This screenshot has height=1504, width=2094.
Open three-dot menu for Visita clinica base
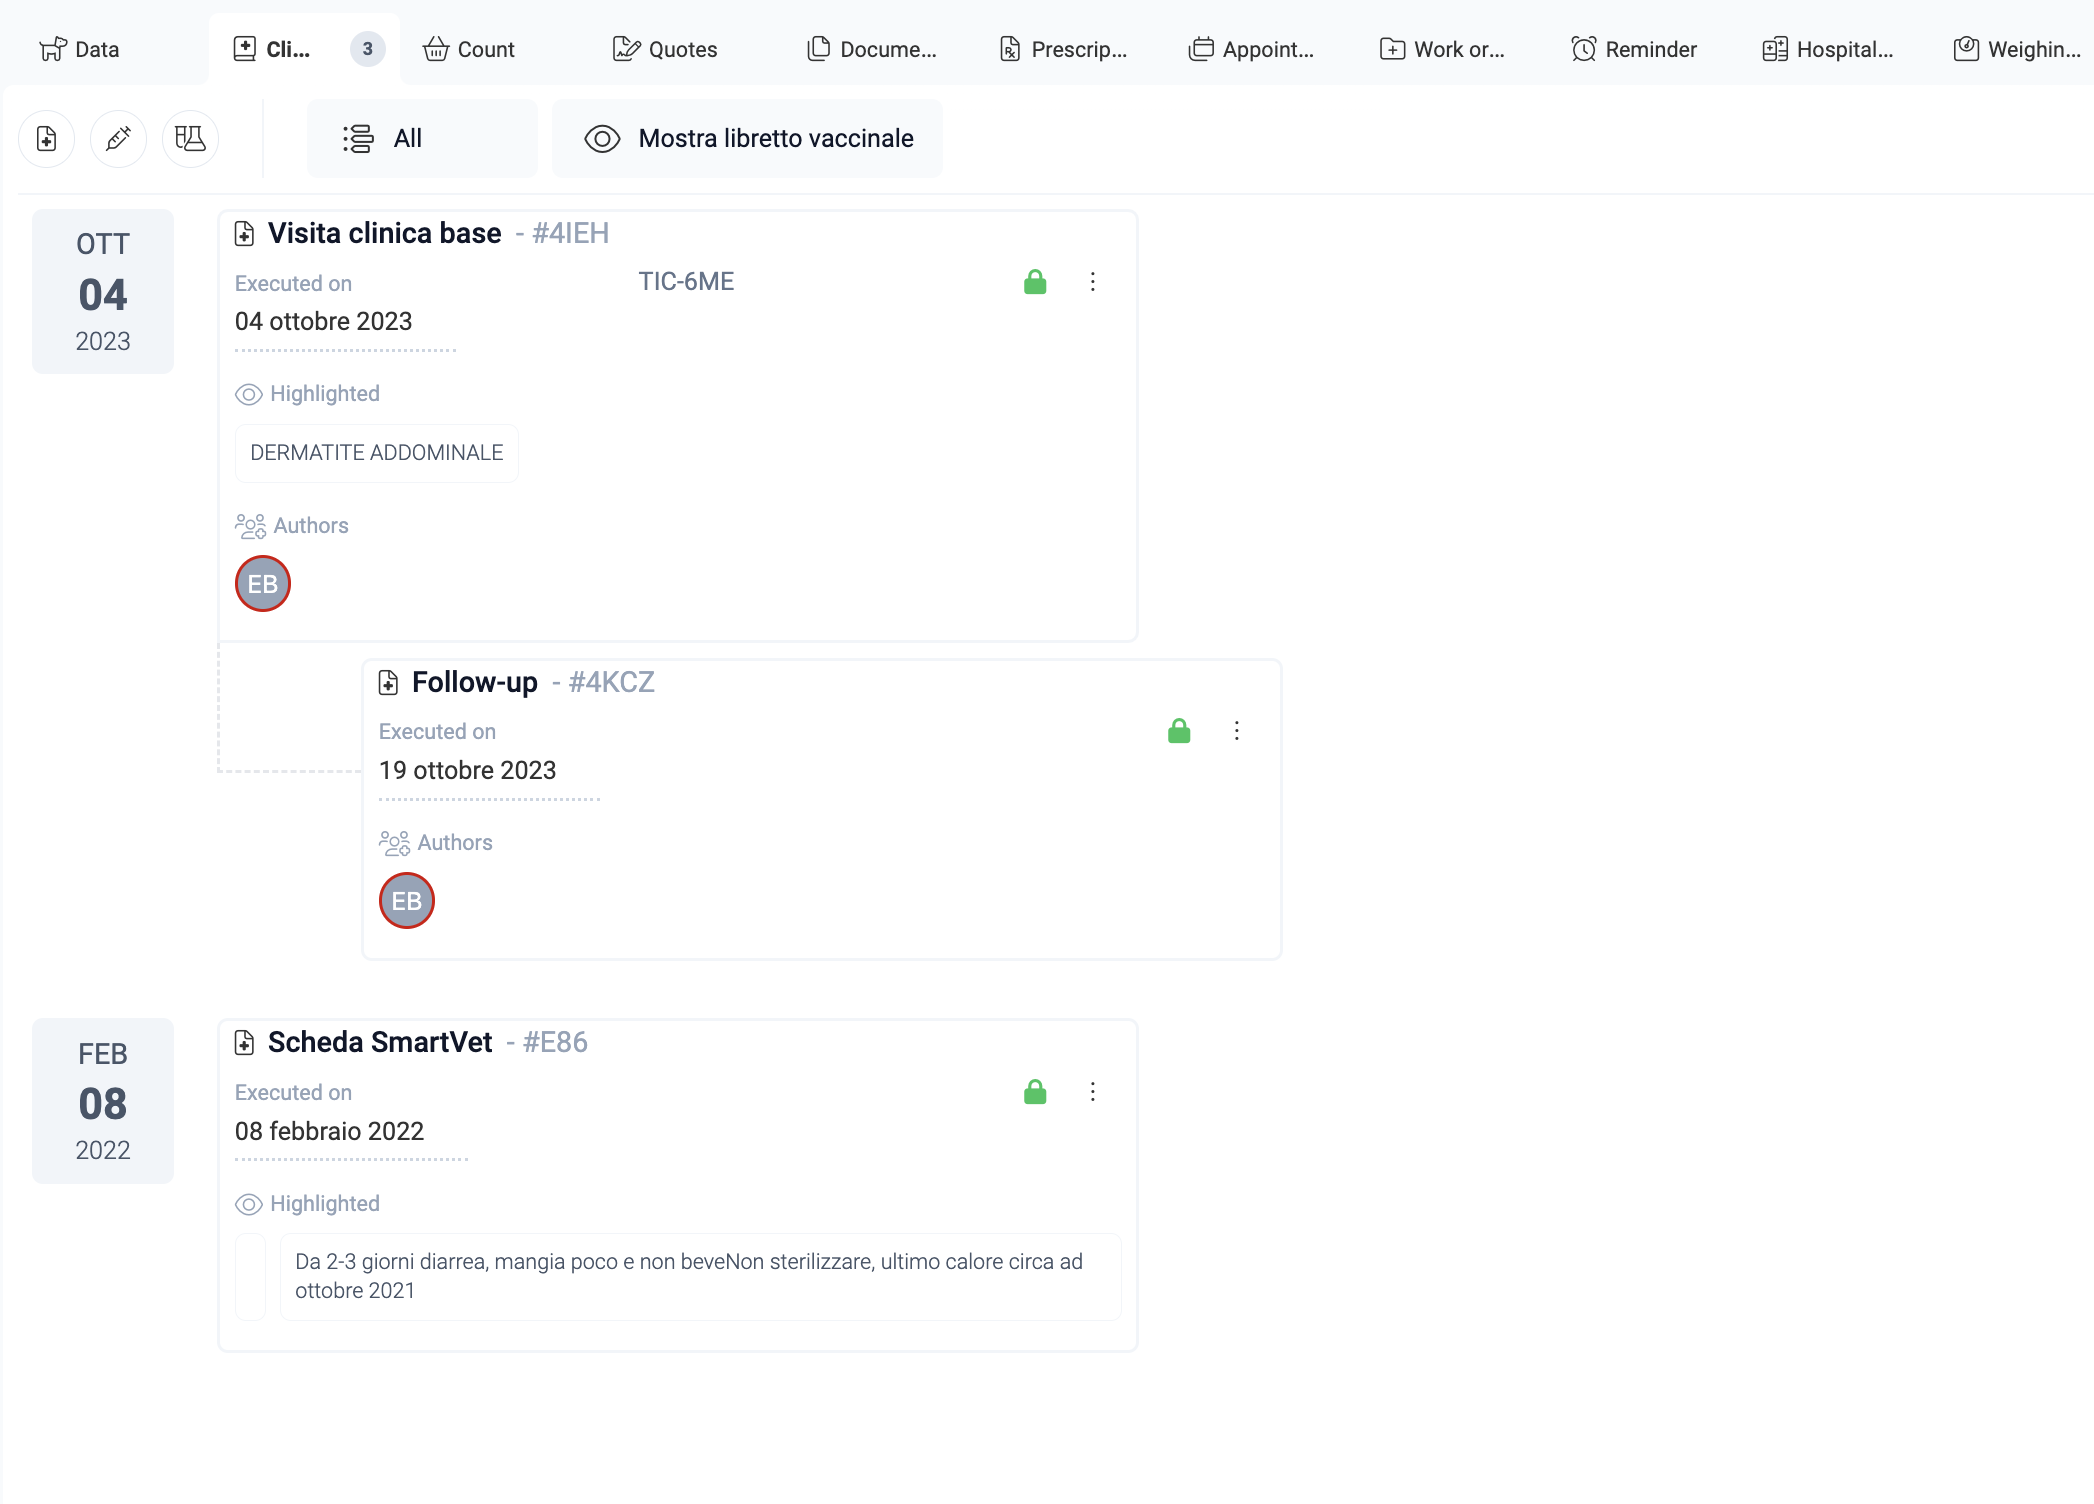pos(1093,282)
